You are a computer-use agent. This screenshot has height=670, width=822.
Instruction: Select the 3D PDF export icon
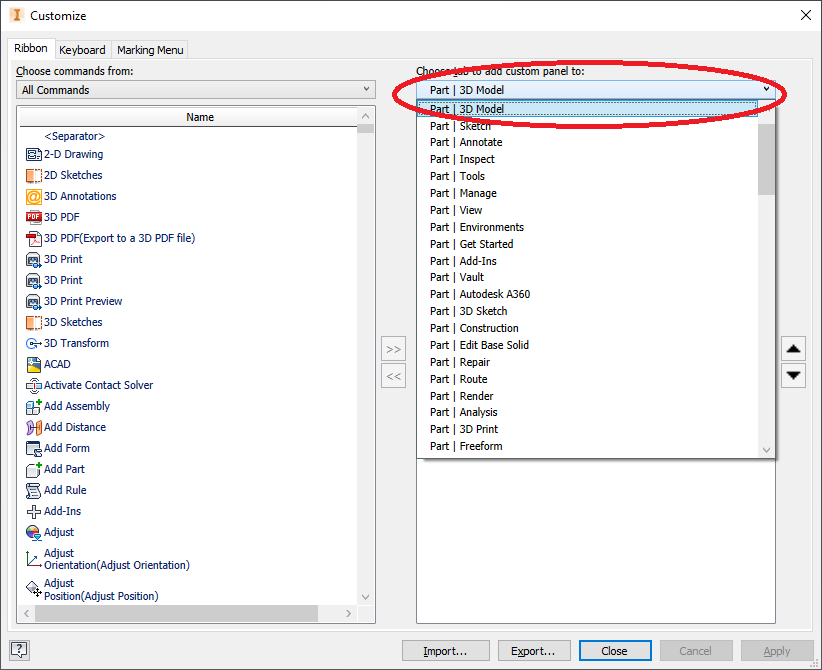point(34,239)
